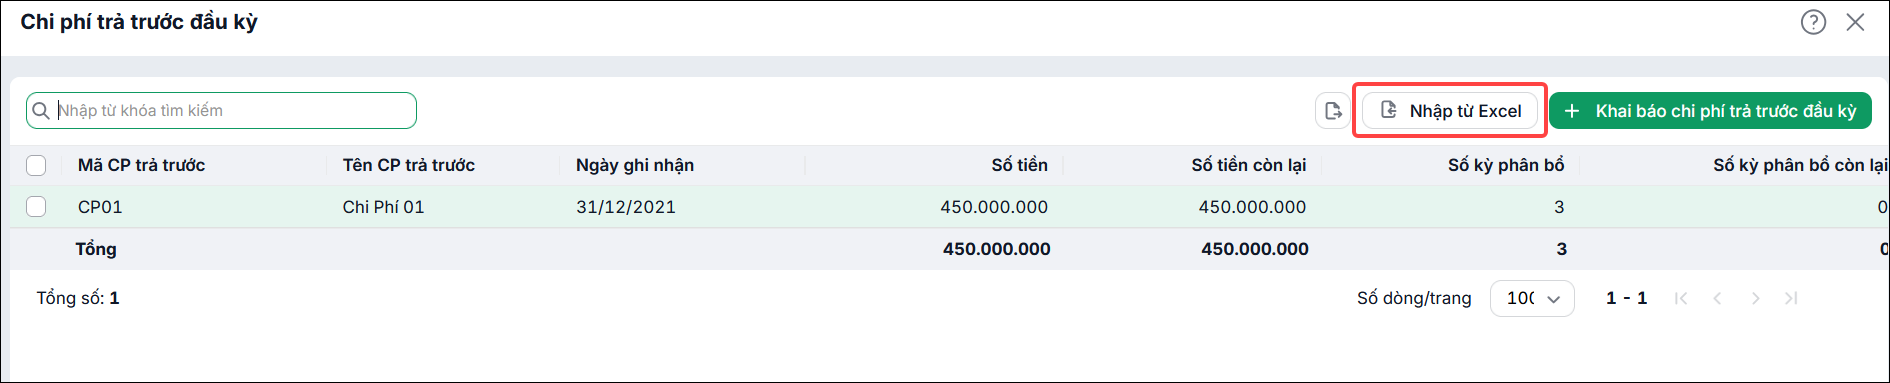The image size is (1890, 383).
Task: Go to first page pagination icon
Action: 1681,298
